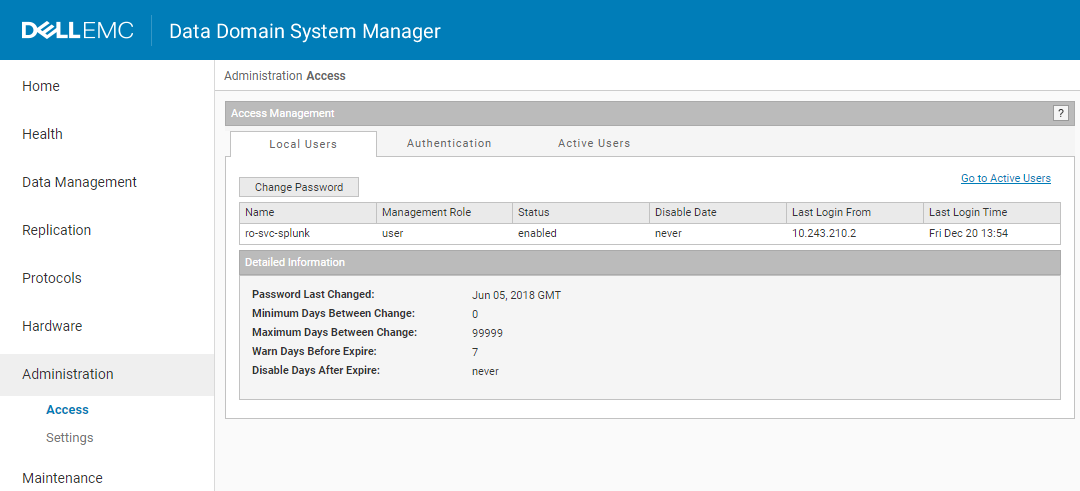Image resolution: width=1080 pixels, height=491 pixels.
Task: Click the 99999 maximum days value
Action: pos(487,333)
